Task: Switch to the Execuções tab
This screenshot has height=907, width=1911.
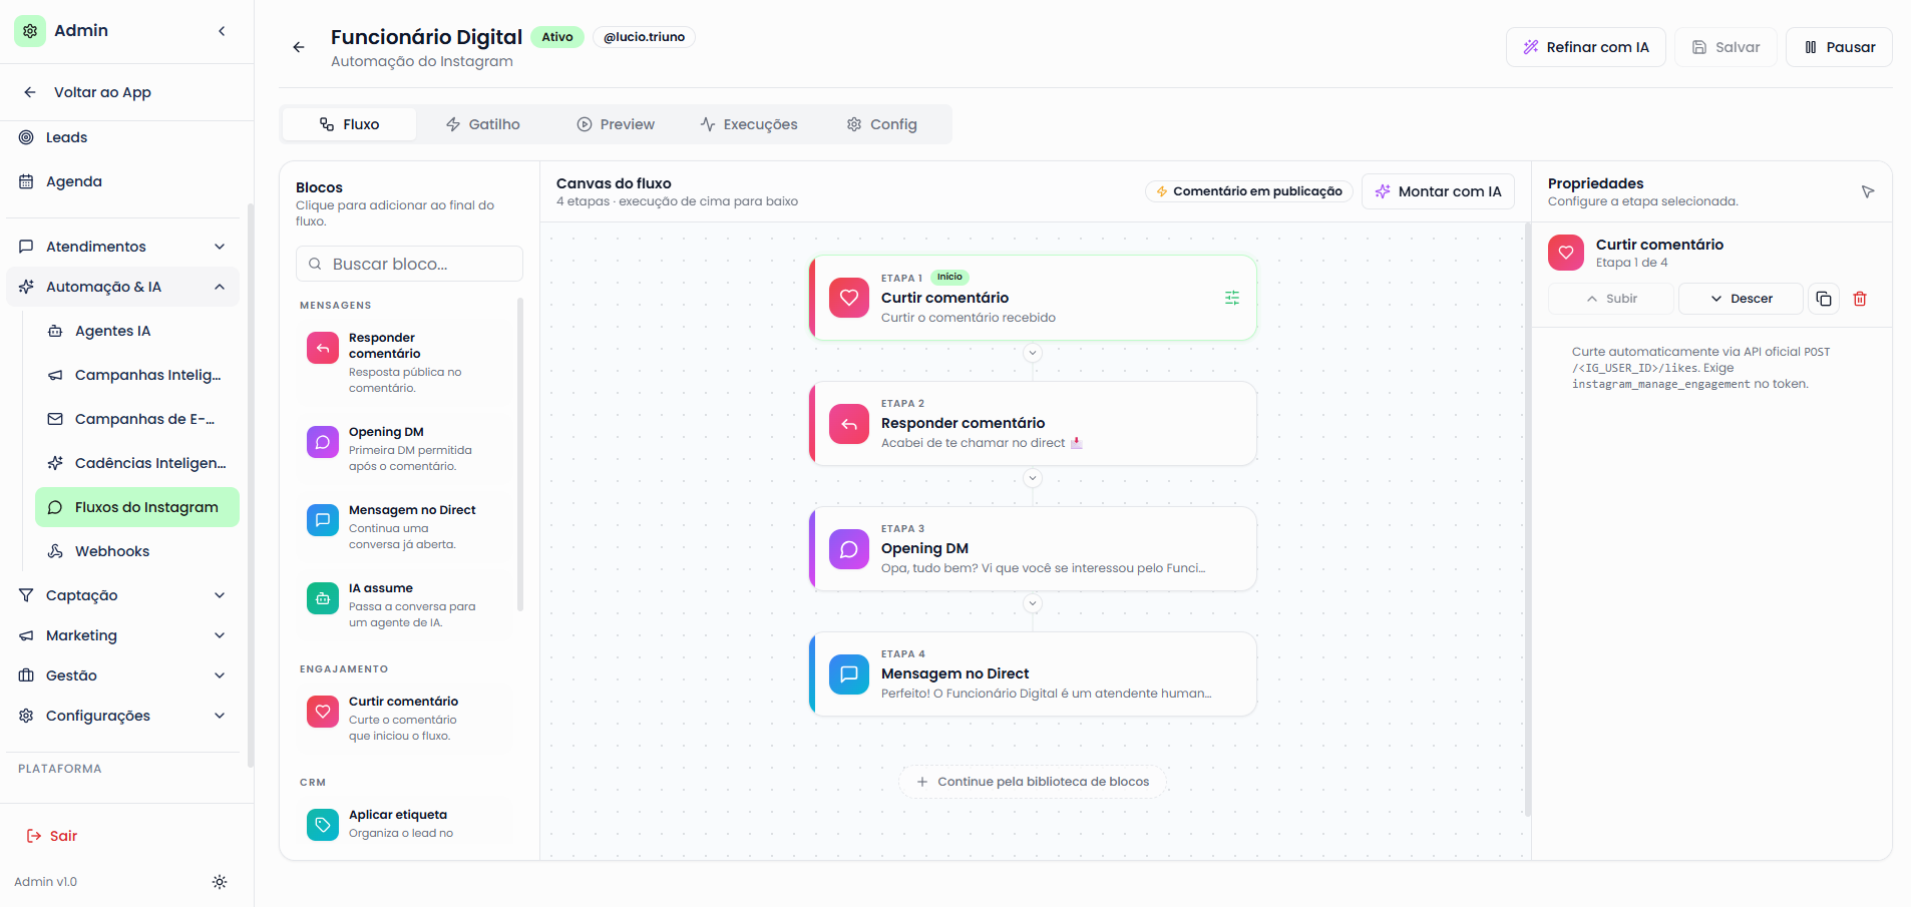Action: (x=749, y=124)
